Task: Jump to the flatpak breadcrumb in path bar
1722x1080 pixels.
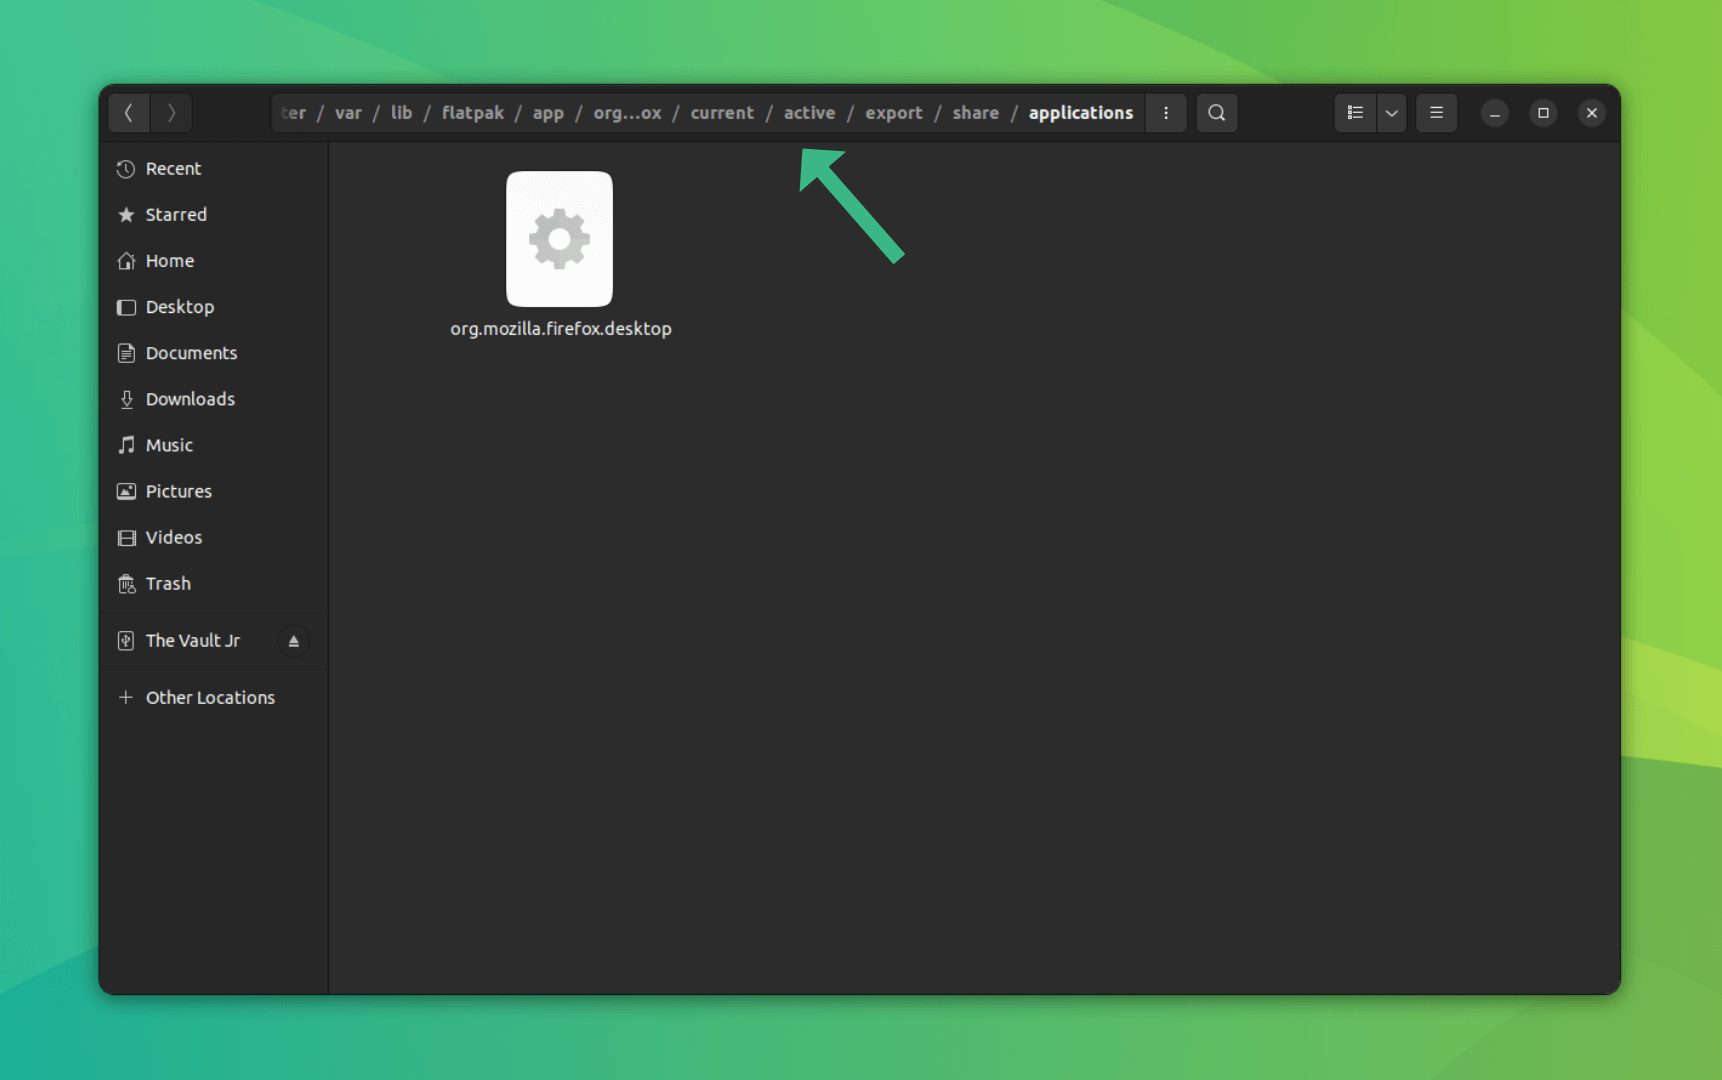Action: click(x=473, y=112)
